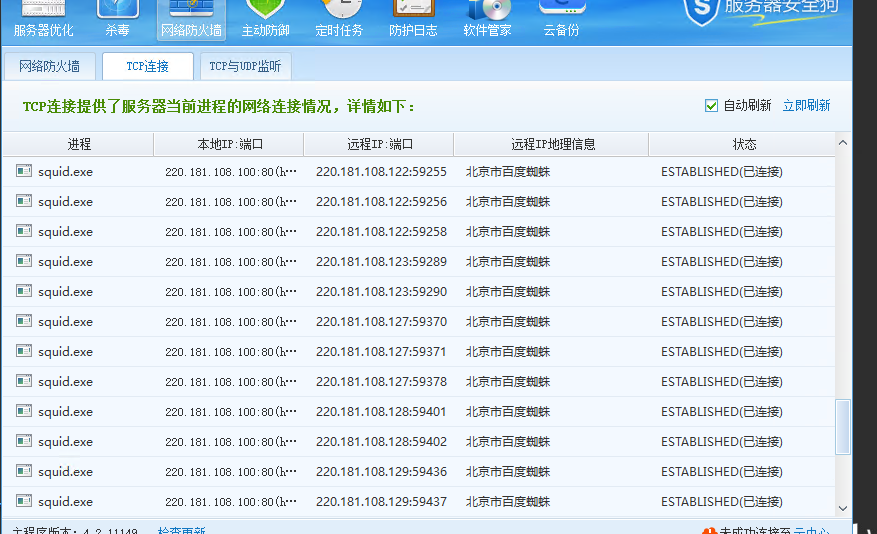Screen dimensions: 877x534
Task: Click process icon for remote port 59401
Action: [23, 411]
